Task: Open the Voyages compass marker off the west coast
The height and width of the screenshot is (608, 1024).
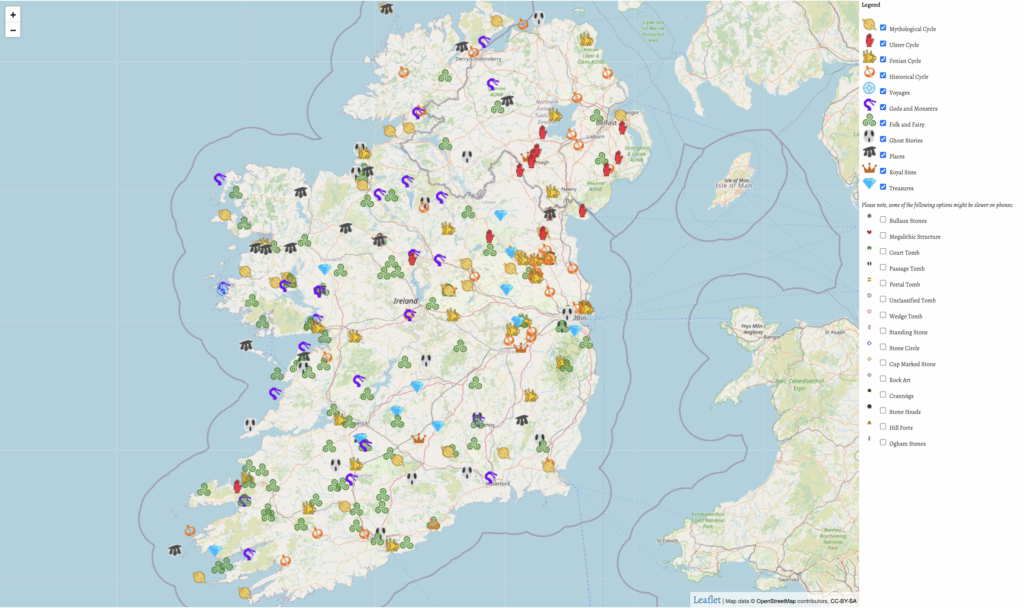Action: coord(223,288)
